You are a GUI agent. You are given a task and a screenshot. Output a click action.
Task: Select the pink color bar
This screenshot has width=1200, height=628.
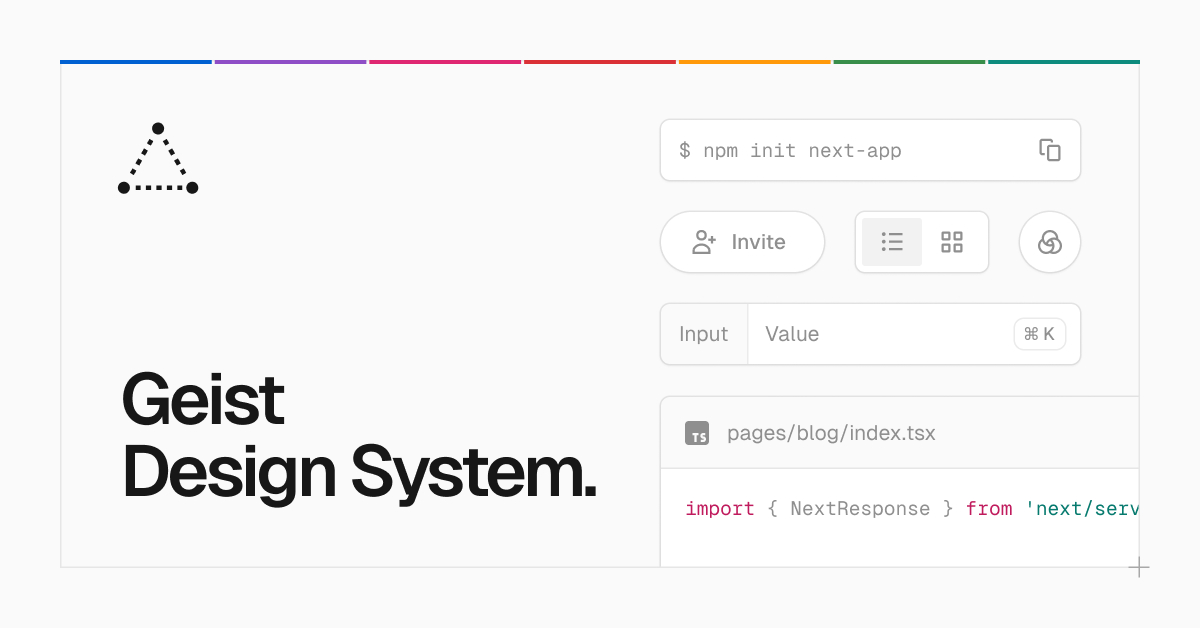(445, 62)
